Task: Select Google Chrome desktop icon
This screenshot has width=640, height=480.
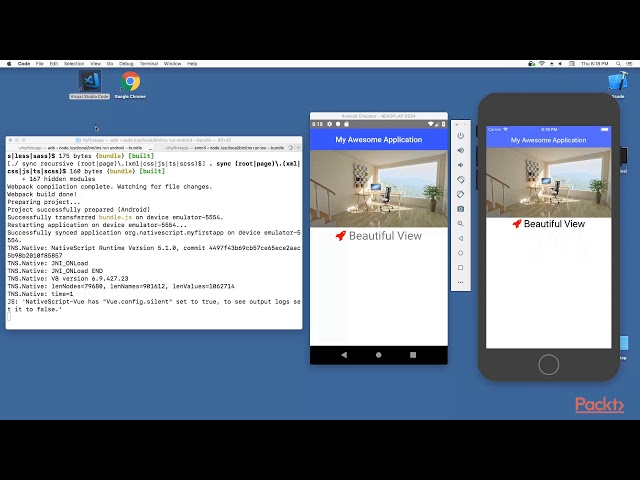Action: coord(130,85)
